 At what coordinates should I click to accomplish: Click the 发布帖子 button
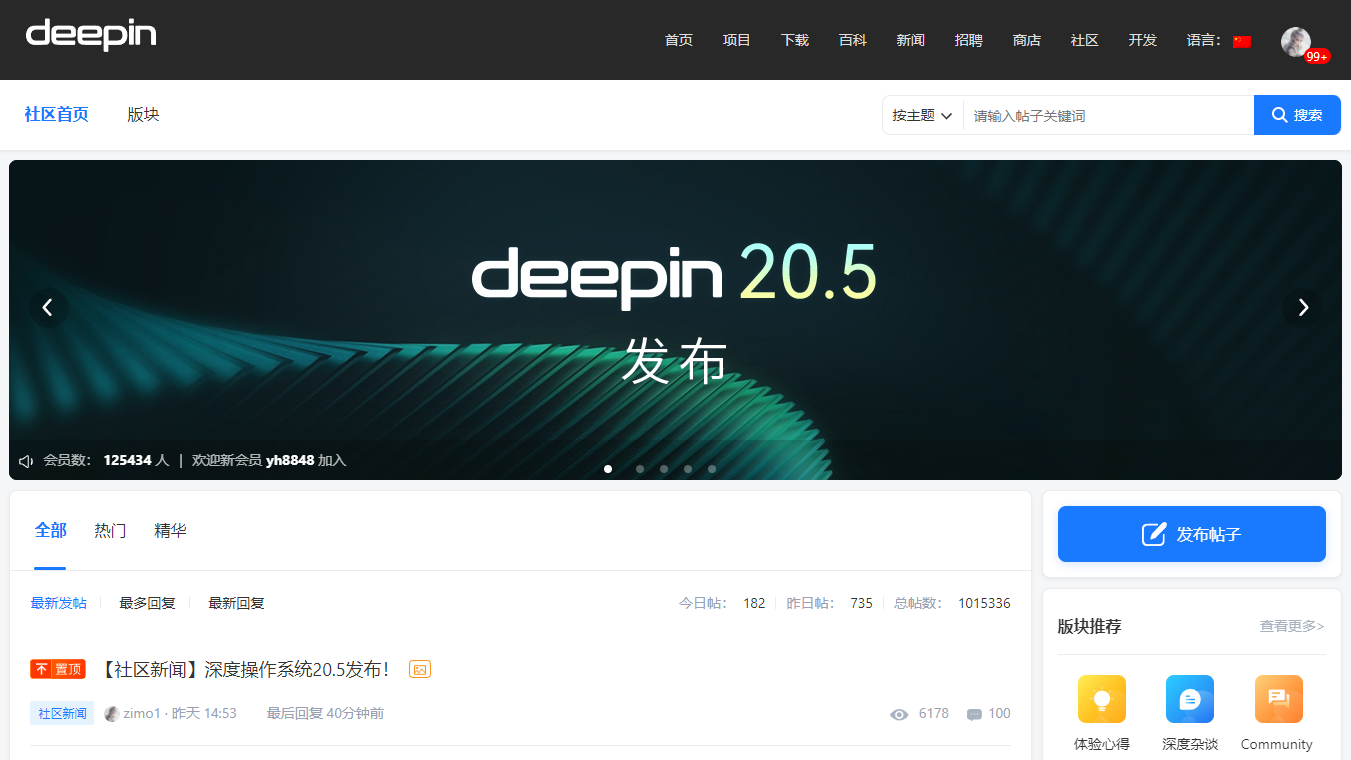coord(1192,534)
